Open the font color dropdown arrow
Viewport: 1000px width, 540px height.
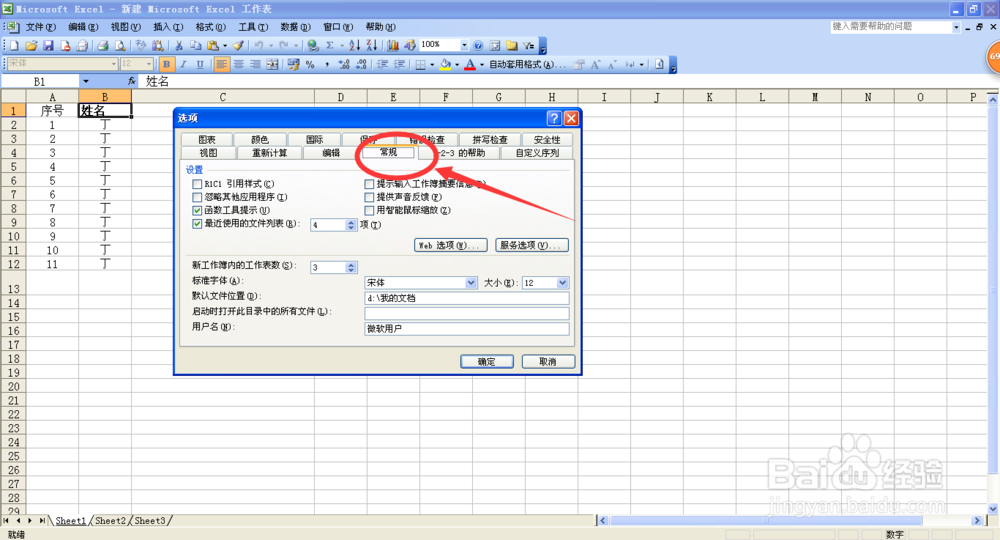pos(482,64)
